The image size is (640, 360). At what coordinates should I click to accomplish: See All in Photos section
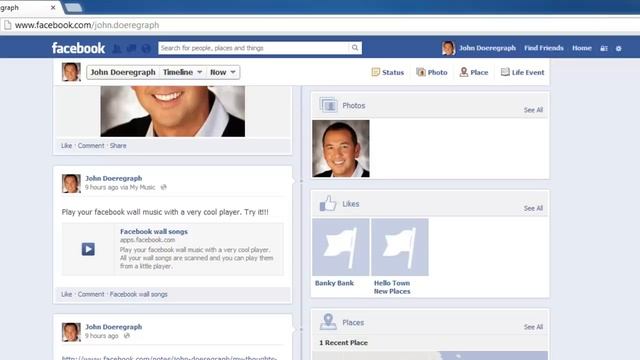533,110
